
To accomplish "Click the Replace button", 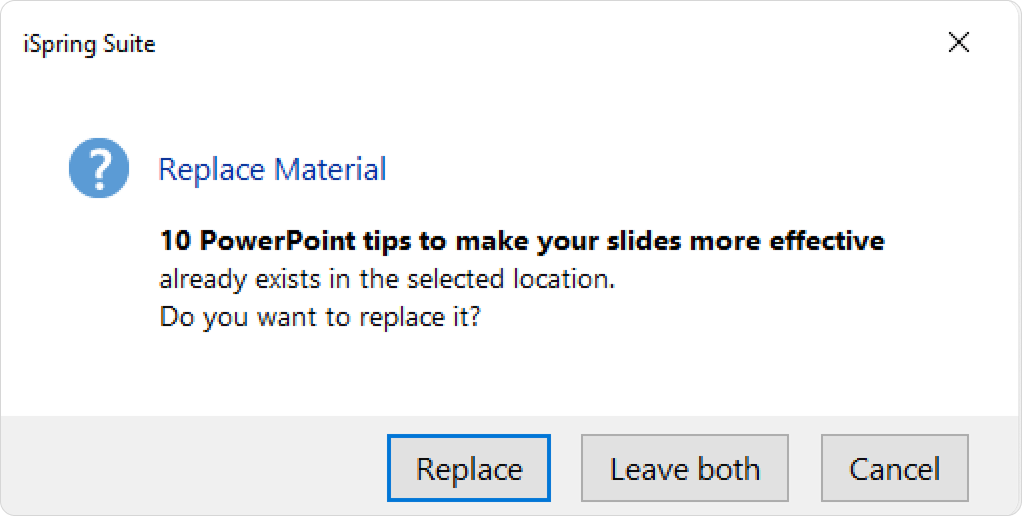I will click(469, 468).
